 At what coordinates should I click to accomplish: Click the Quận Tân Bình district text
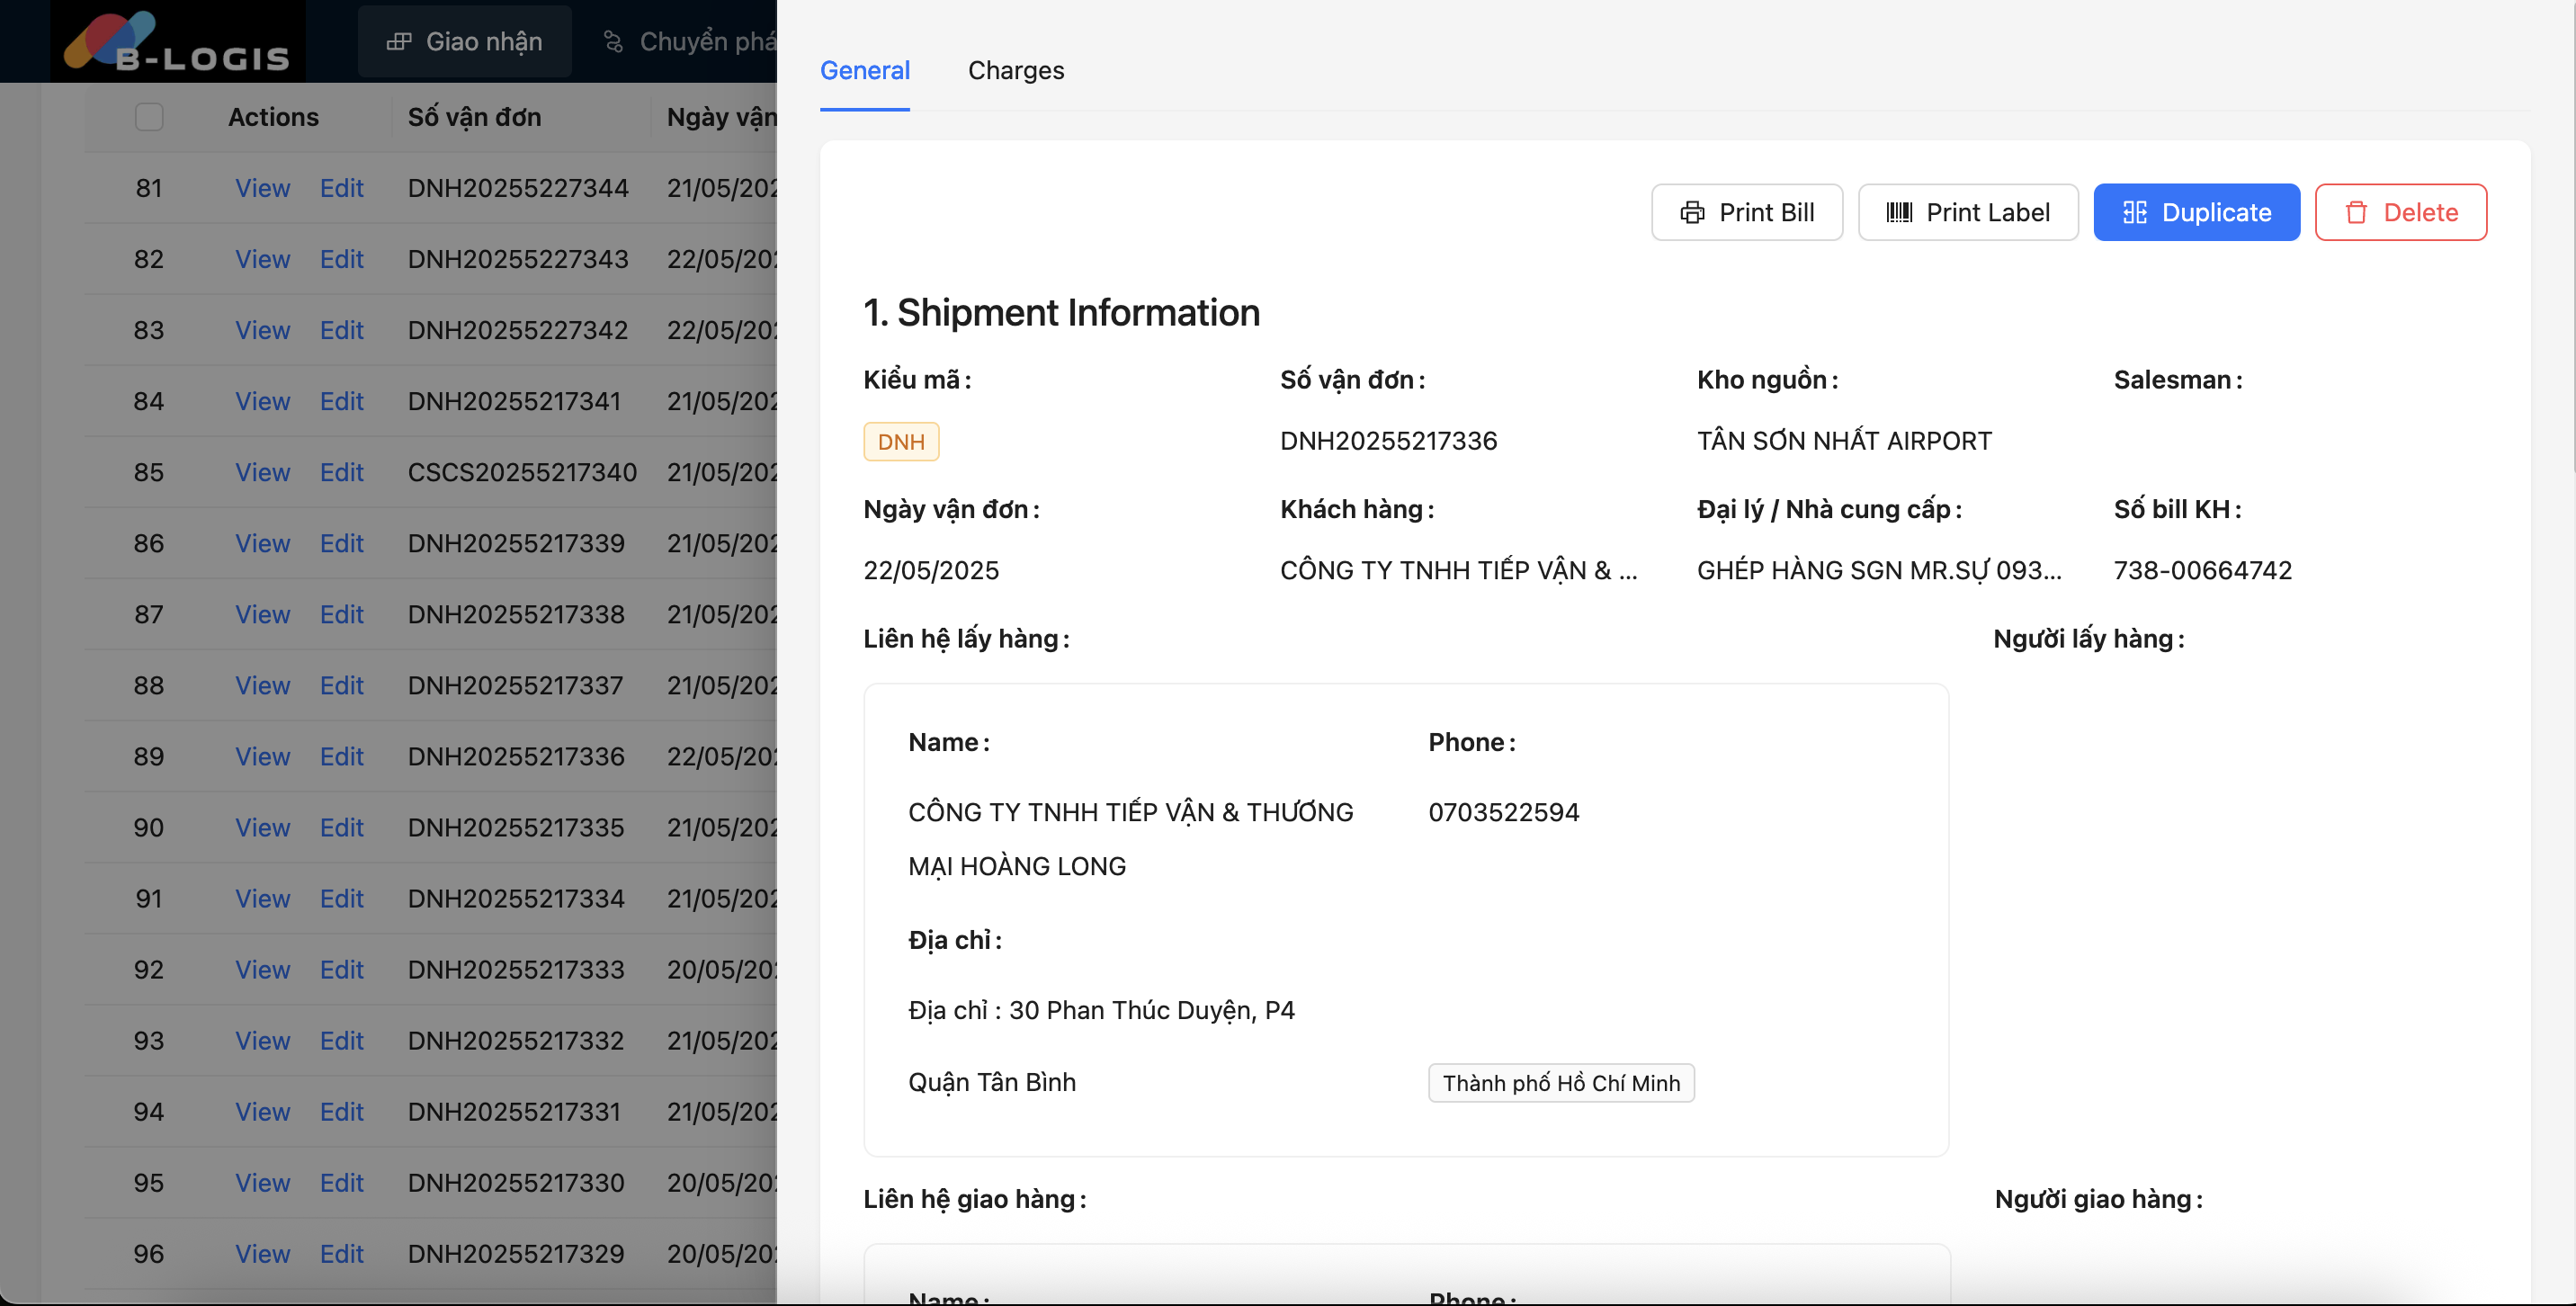[991, 1082]
